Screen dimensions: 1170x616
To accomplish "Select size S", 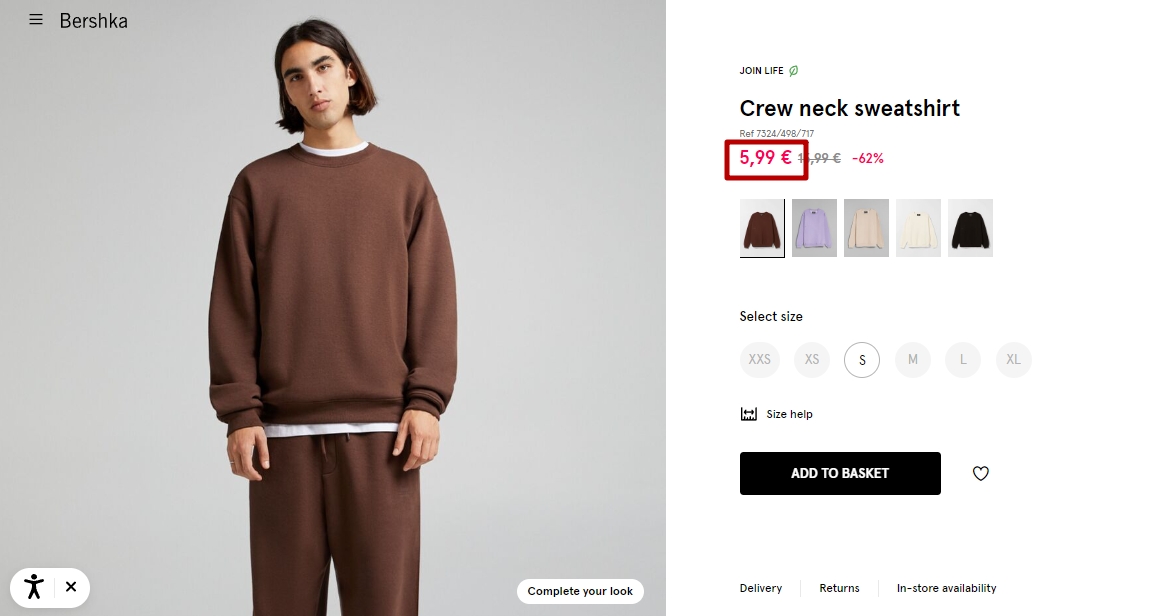I will pos(862,359).
